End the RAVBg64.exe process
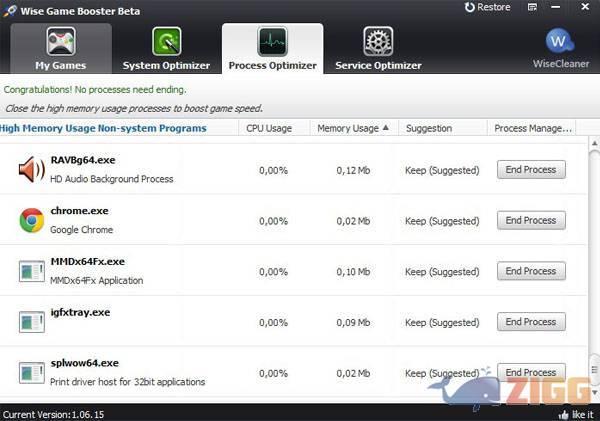The image size is (600, 421). (x=531, y=170)
